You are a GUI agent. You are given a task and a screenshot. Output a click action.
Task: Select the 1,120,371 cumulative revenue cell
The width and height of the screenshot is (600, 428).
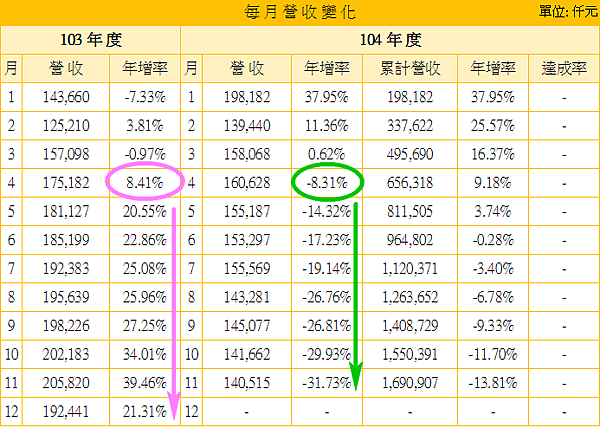(410, 269)
